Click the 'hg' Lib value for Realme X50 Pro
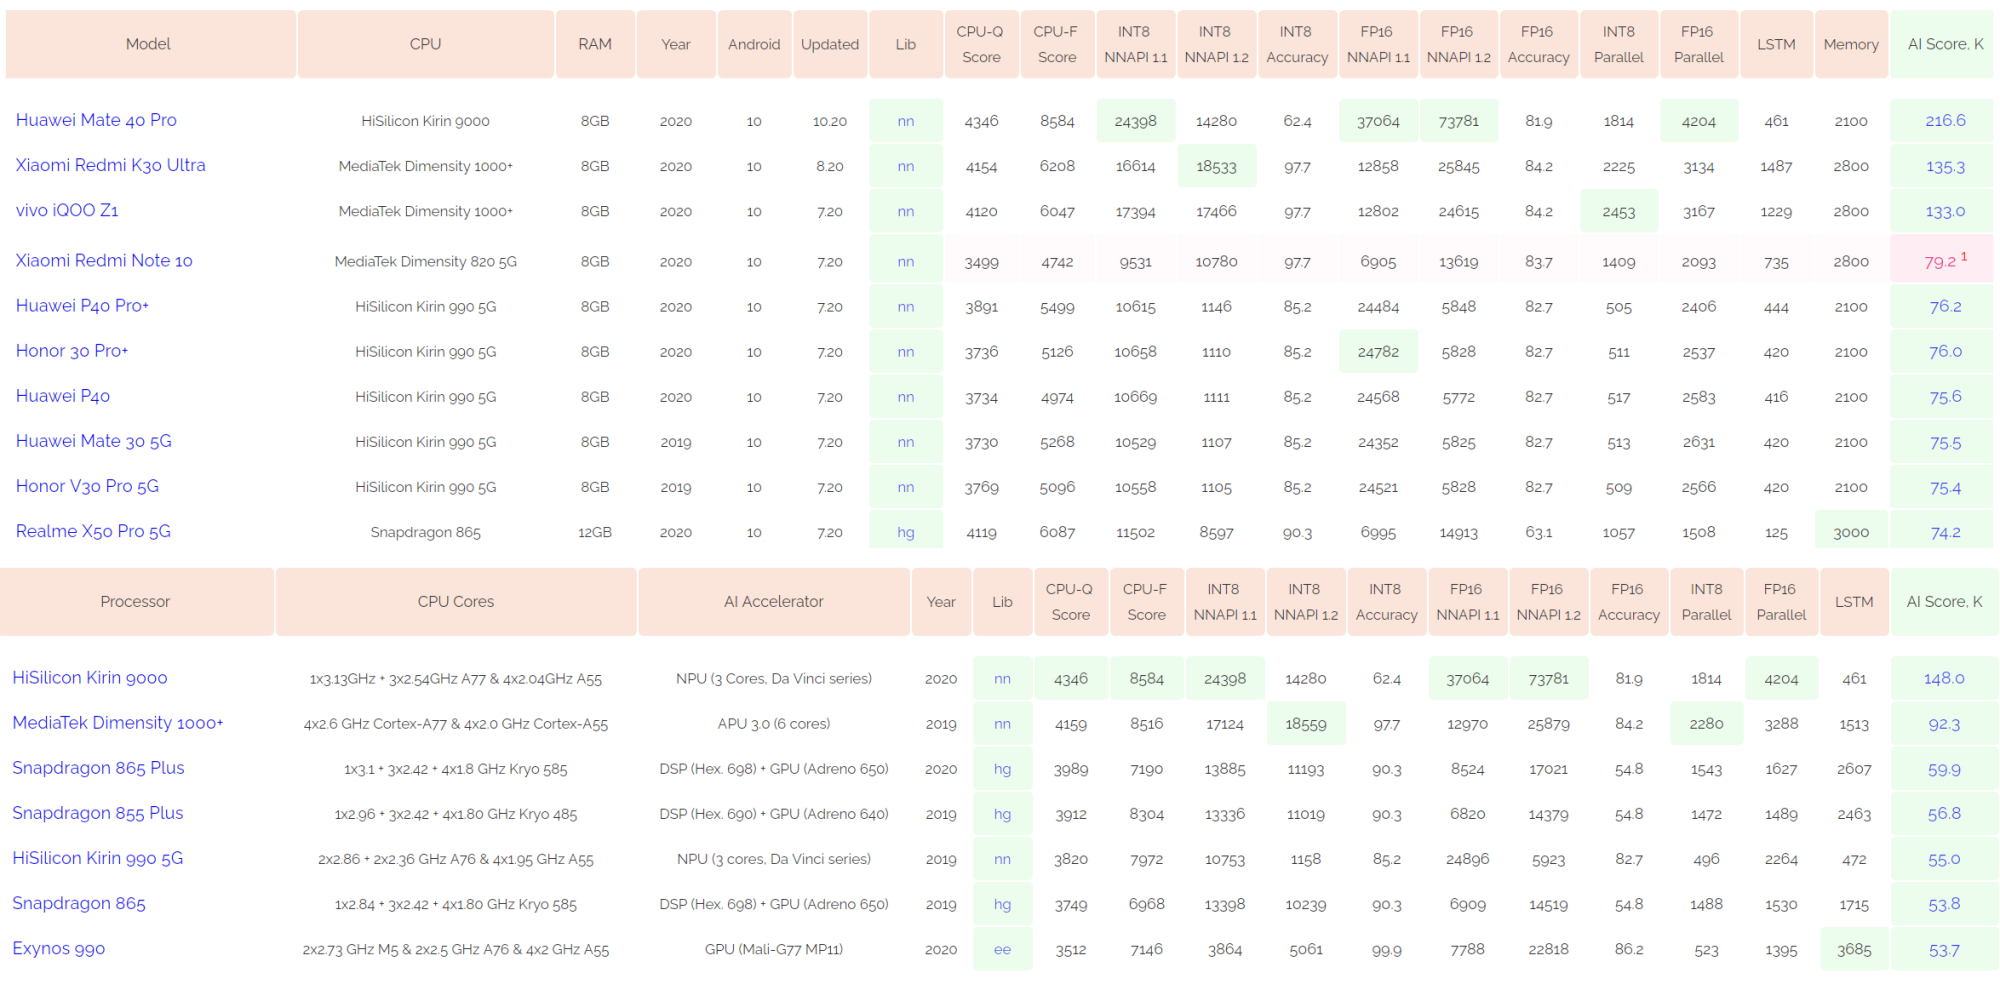This screenshot has height=990, width=2000. coord(906,532)
